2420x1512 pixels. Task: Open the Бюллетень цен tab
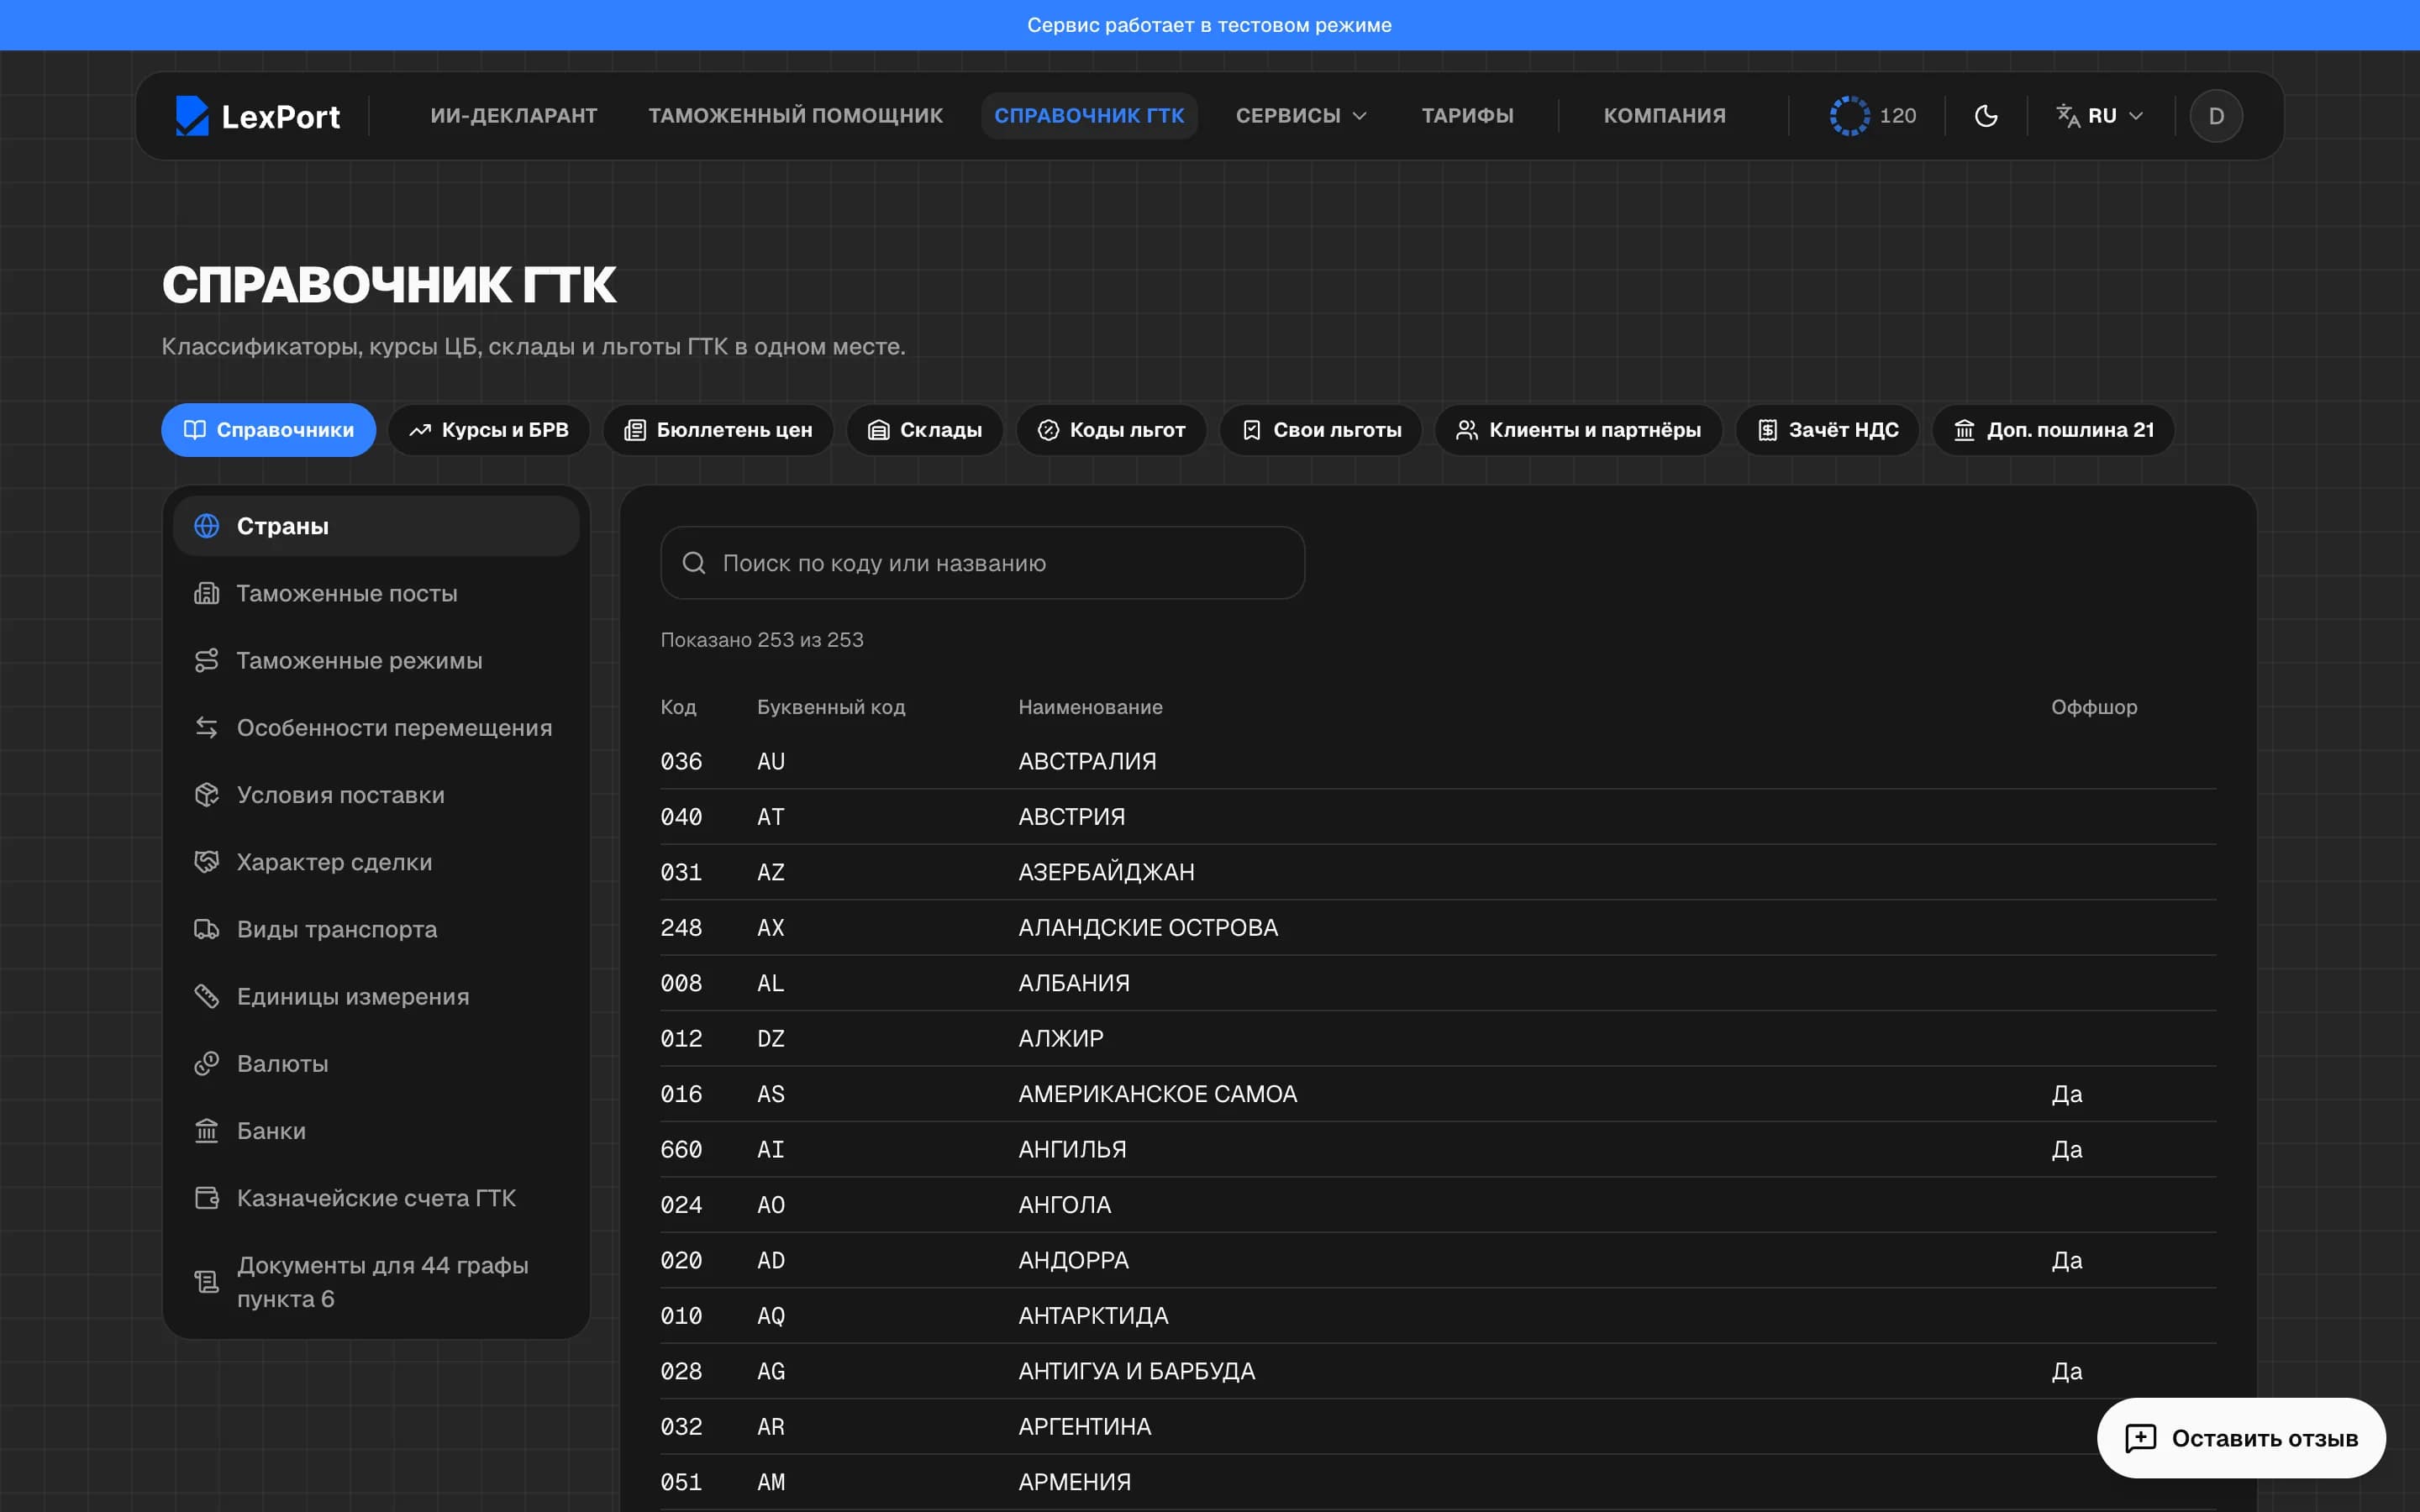coord(718,430)
